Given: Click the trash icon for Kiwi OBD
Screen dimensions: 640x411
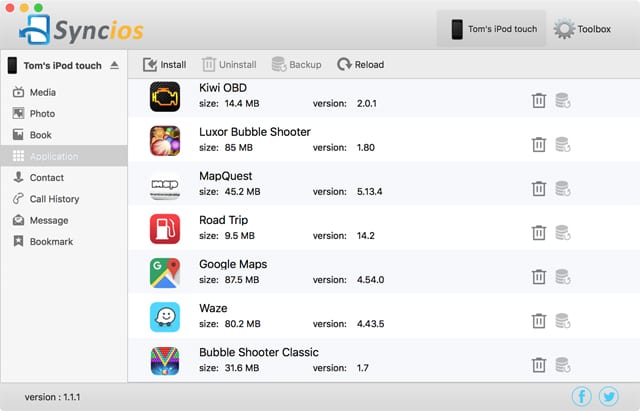Looking at the screenshot, I should pos(538,99).
